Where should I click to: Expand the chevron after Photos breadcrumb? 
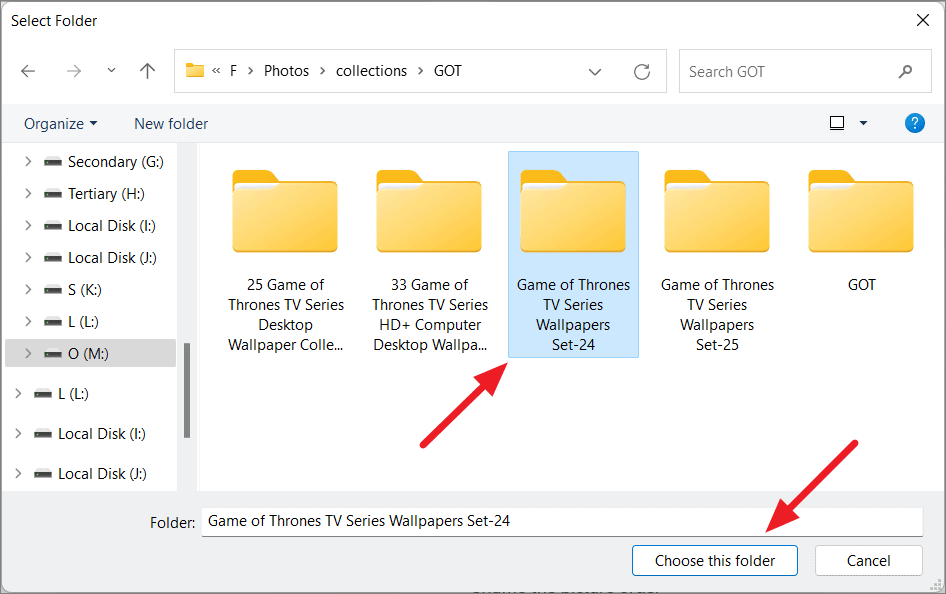pos(323,71)
